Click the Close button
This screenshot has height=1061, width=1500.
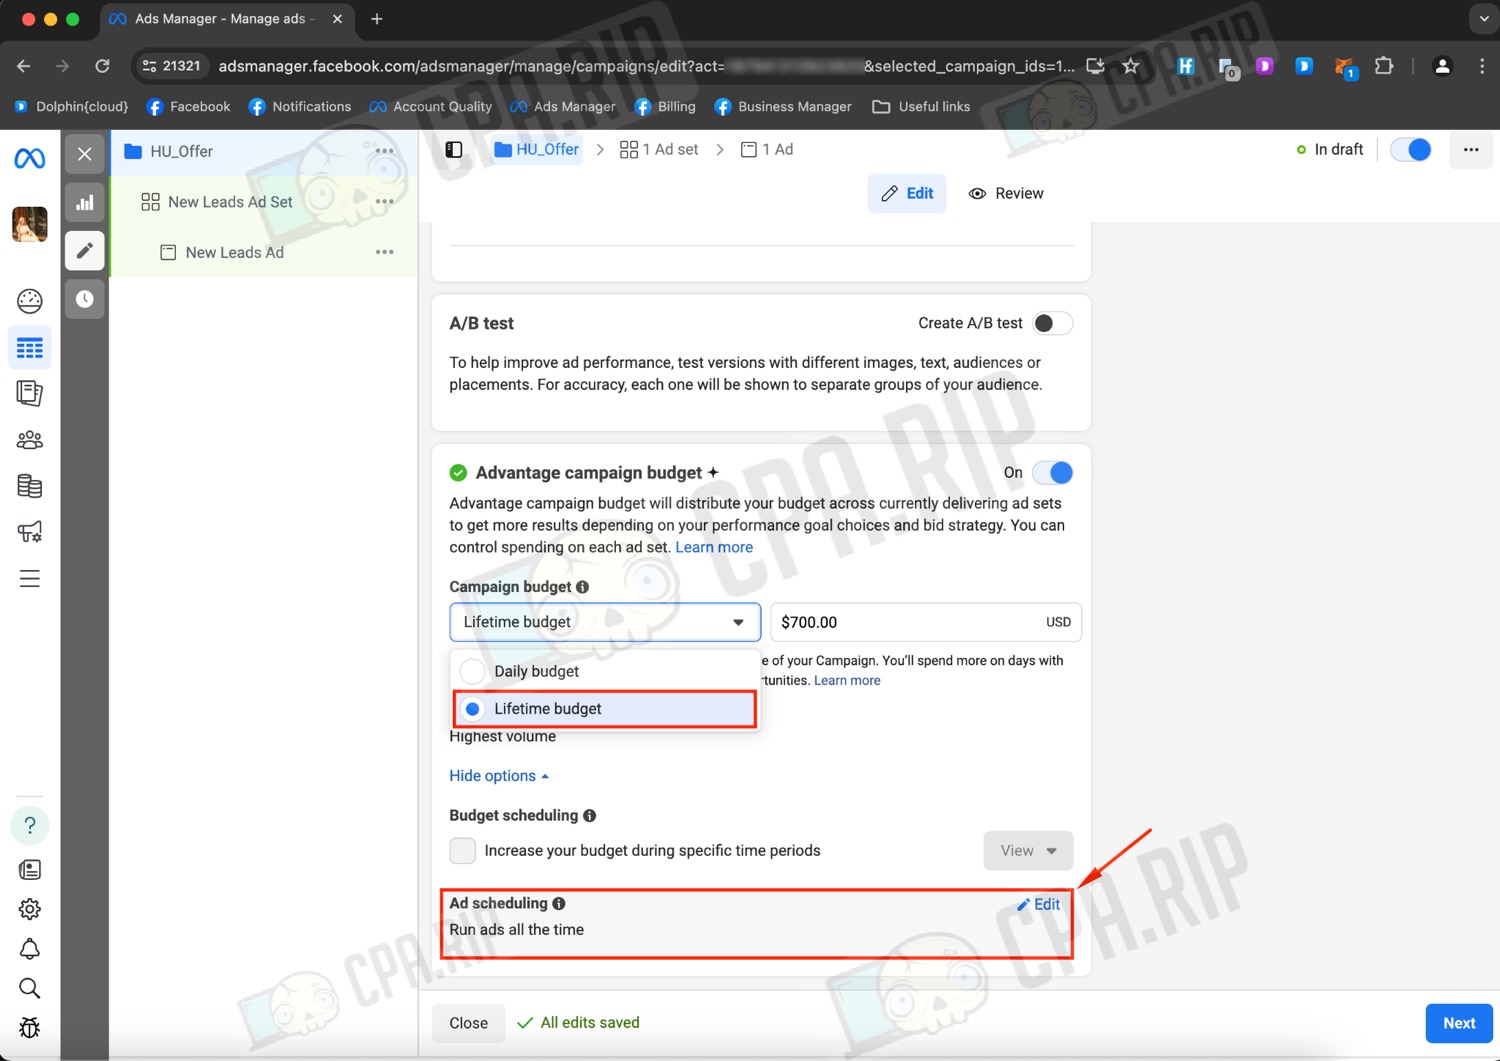468,1023
